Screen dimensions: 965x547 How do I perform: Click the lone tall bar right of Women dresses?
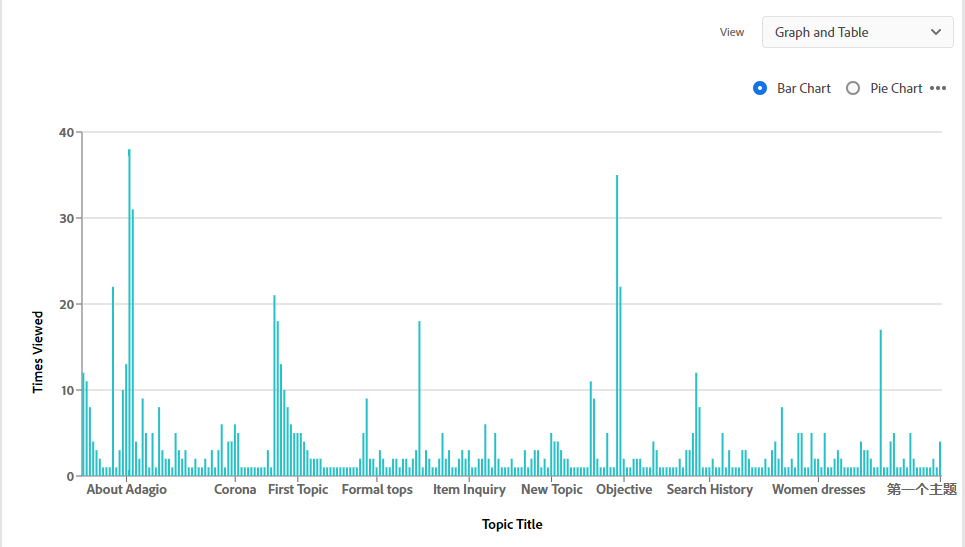point(880,402)
